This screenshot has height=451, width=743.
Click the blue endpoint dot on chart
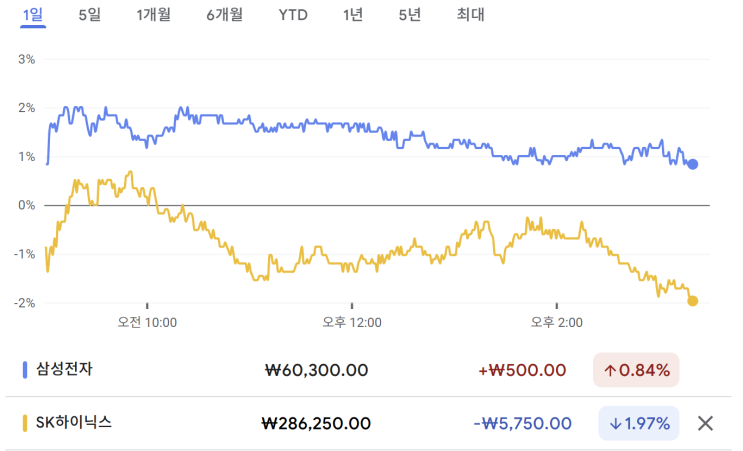click(693, 164)
